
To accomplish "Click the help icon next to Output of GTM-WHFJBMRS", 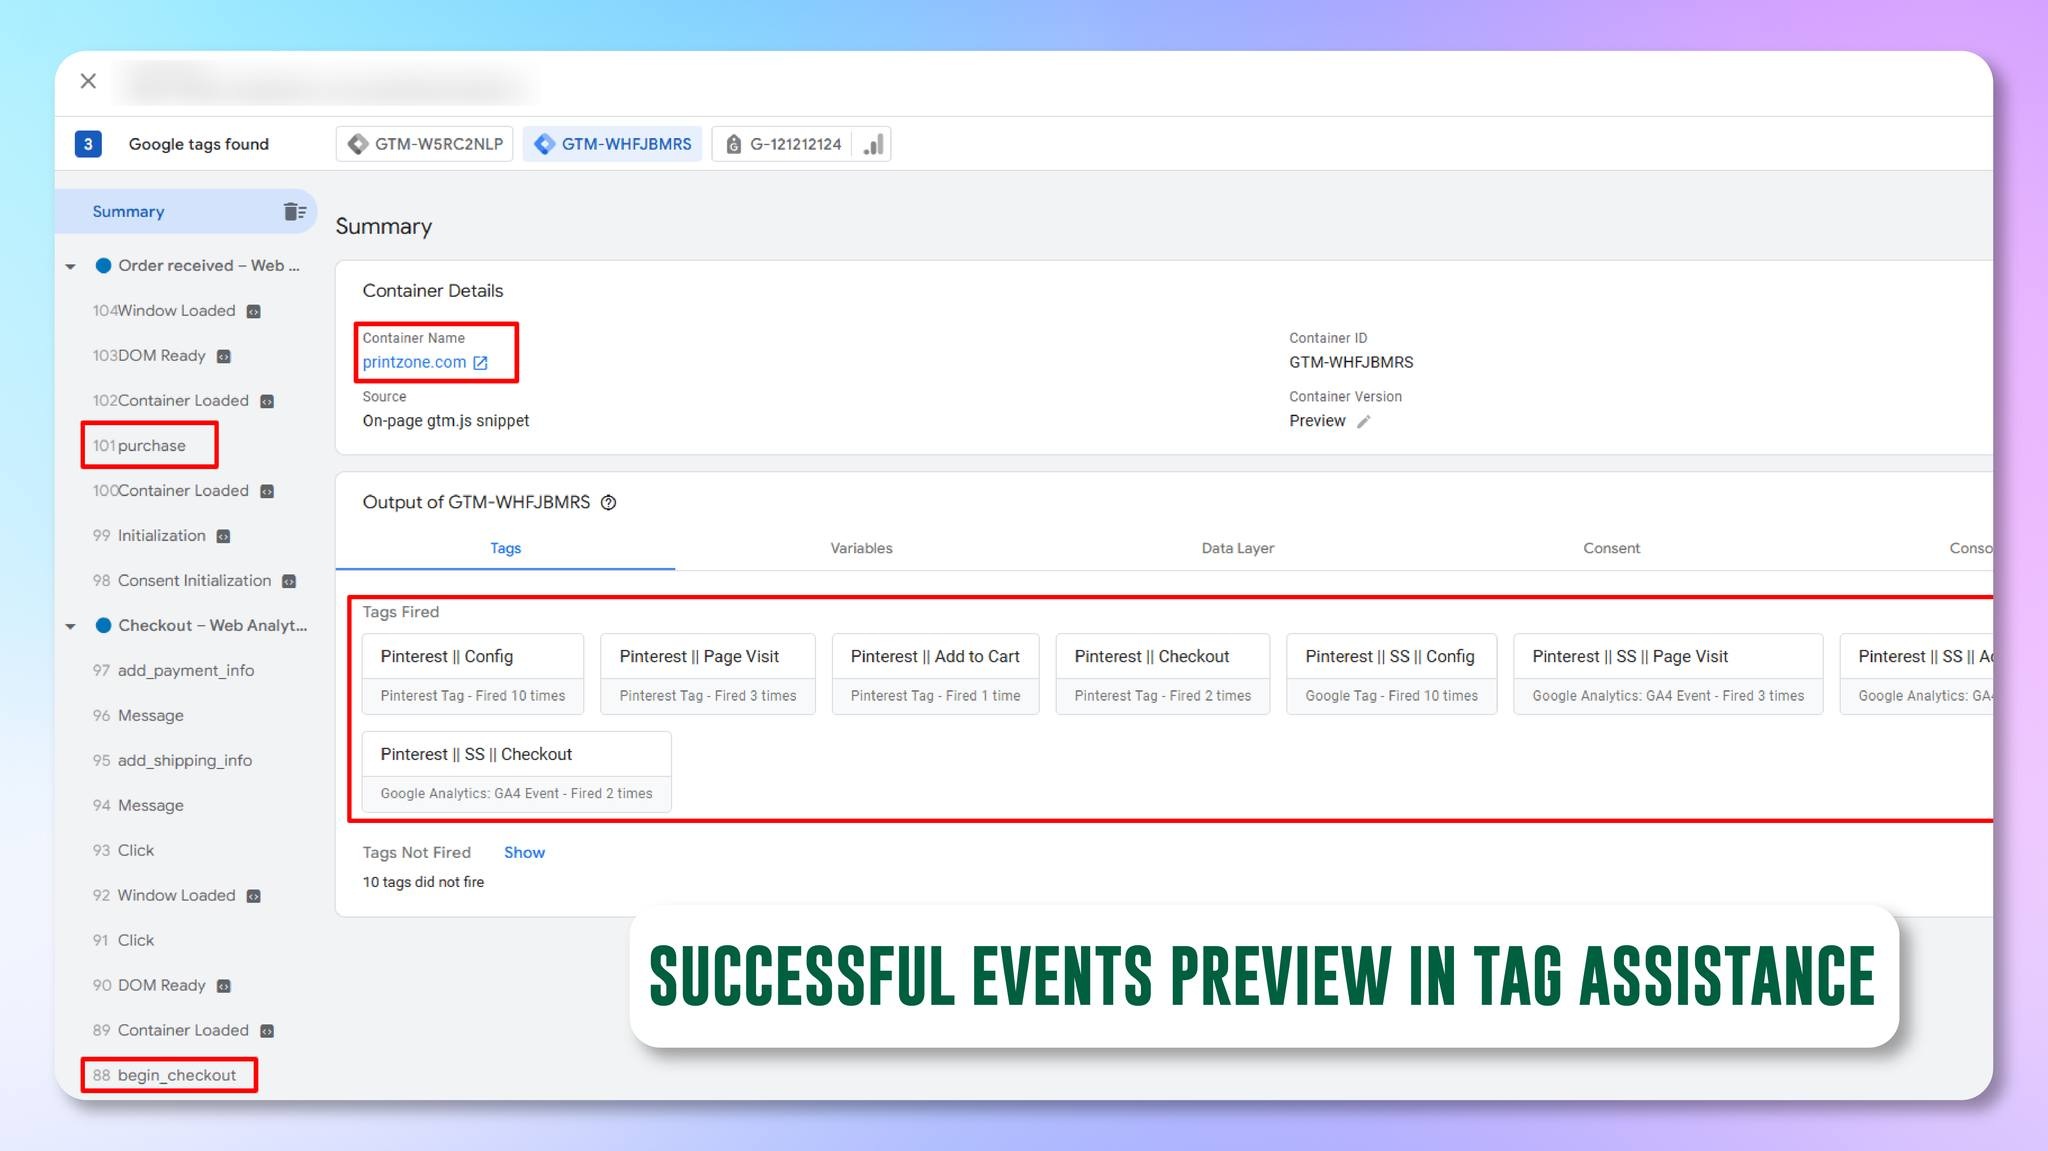I will (x=608, y=503).
